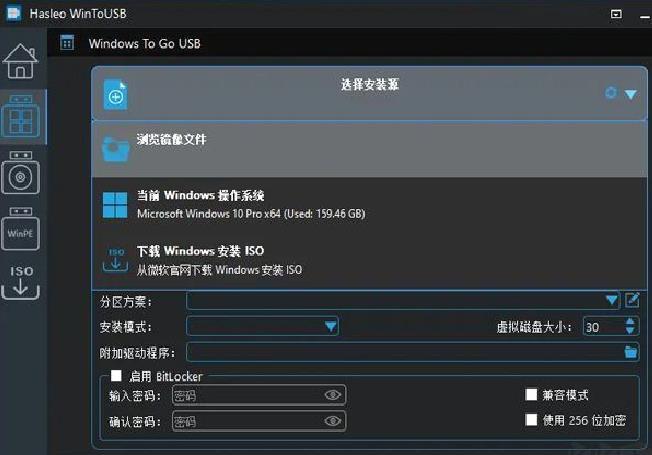Show password in 输入密码 field
This screenshot has width=652, height=455.
[333, 395]
